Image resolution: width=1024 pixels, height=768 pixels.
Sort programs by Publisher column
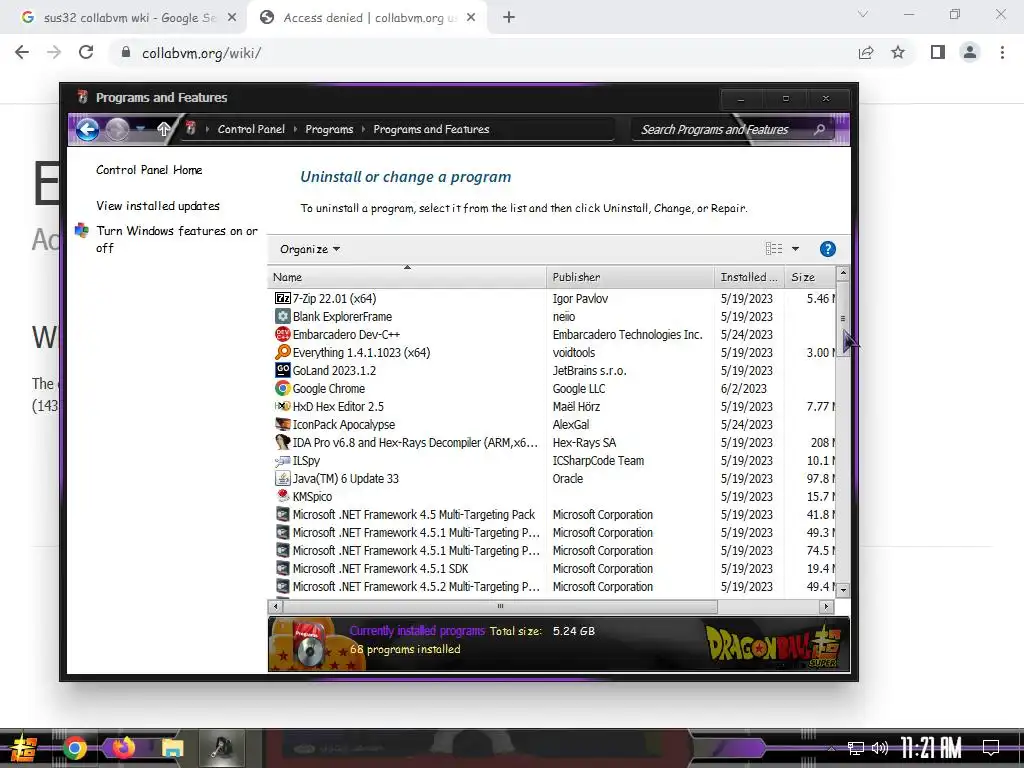[630, 278]
